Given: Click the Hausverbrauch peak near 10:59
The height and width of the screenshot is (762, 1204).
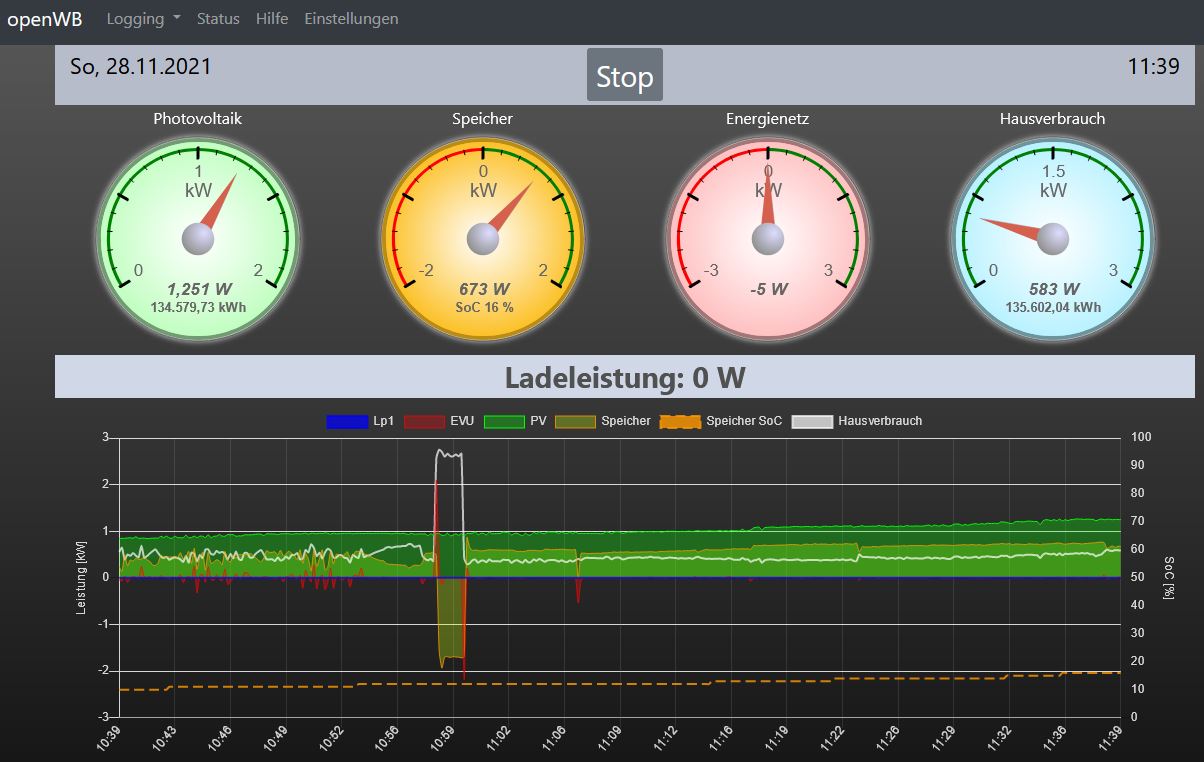Looking at the screenshot, I should (450, 454).
